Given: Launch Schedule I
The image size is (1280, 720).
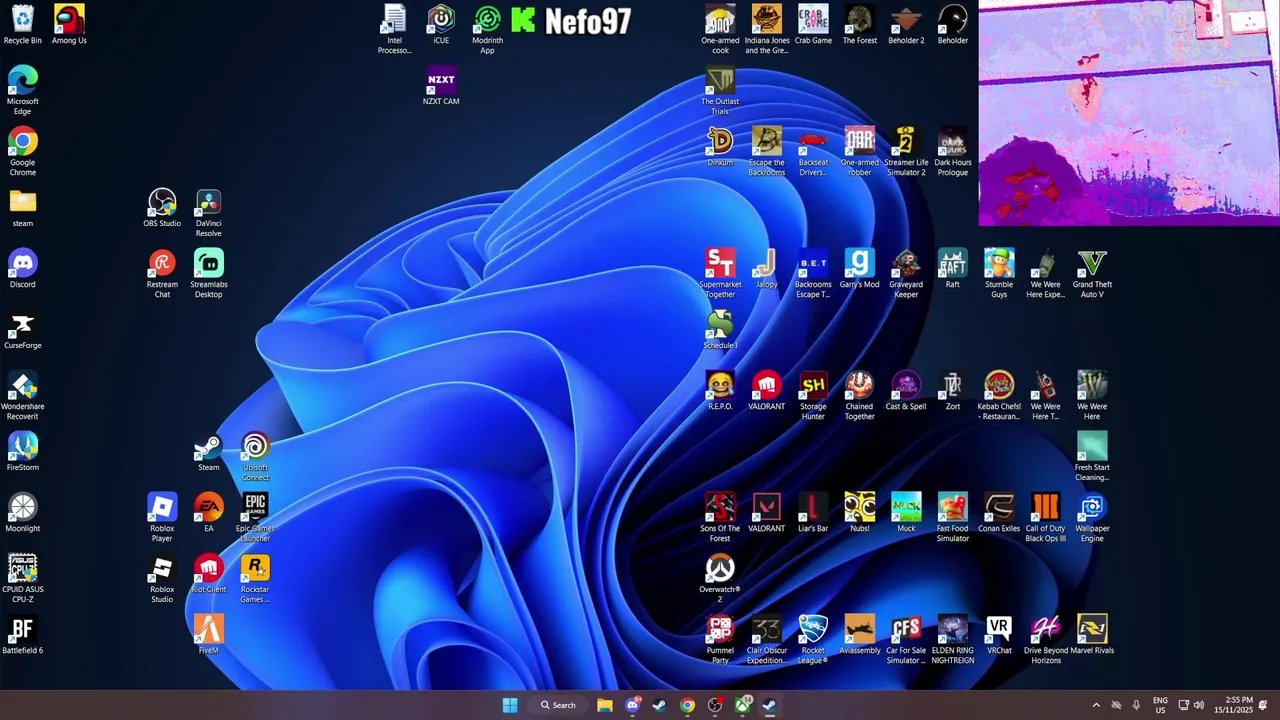Looking at the screenshot, I should click(x=720, y=330).
